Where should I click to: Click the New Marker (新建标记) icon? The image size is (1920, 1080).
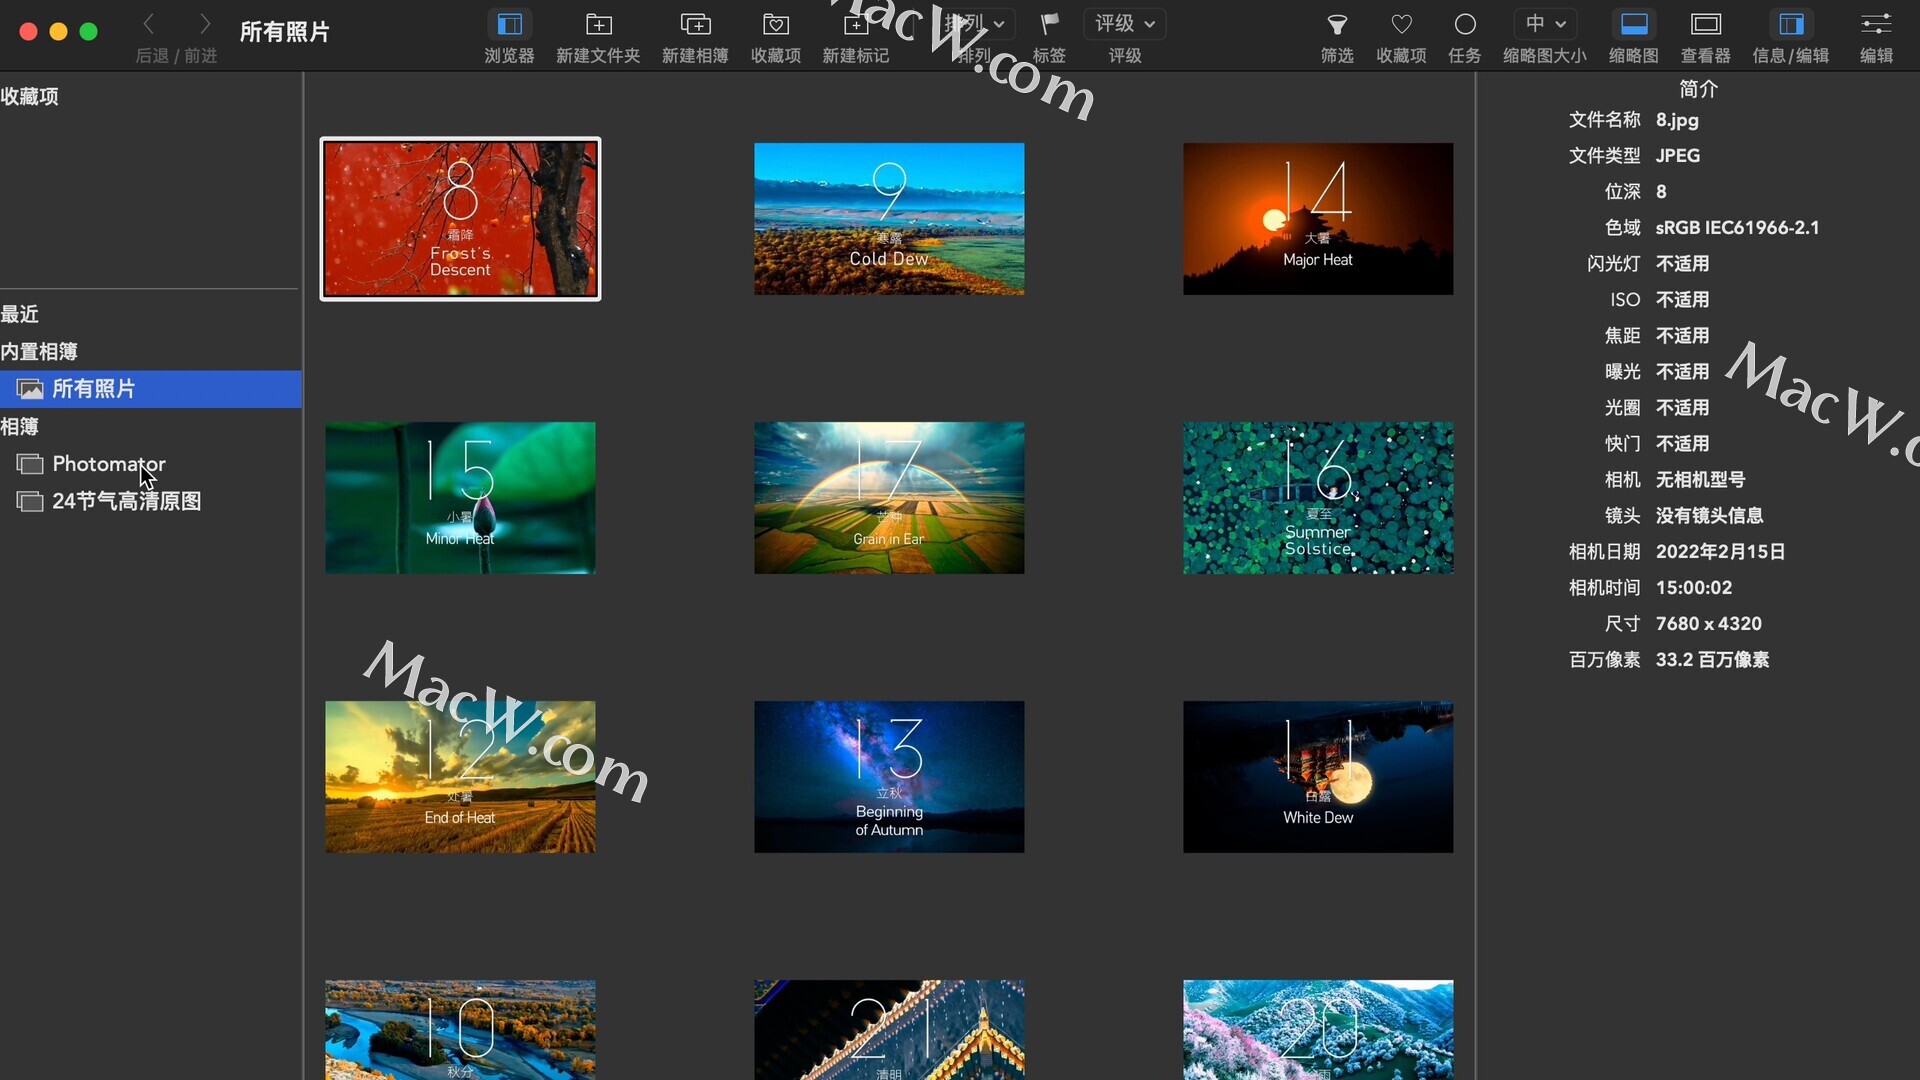pos(855,24)
